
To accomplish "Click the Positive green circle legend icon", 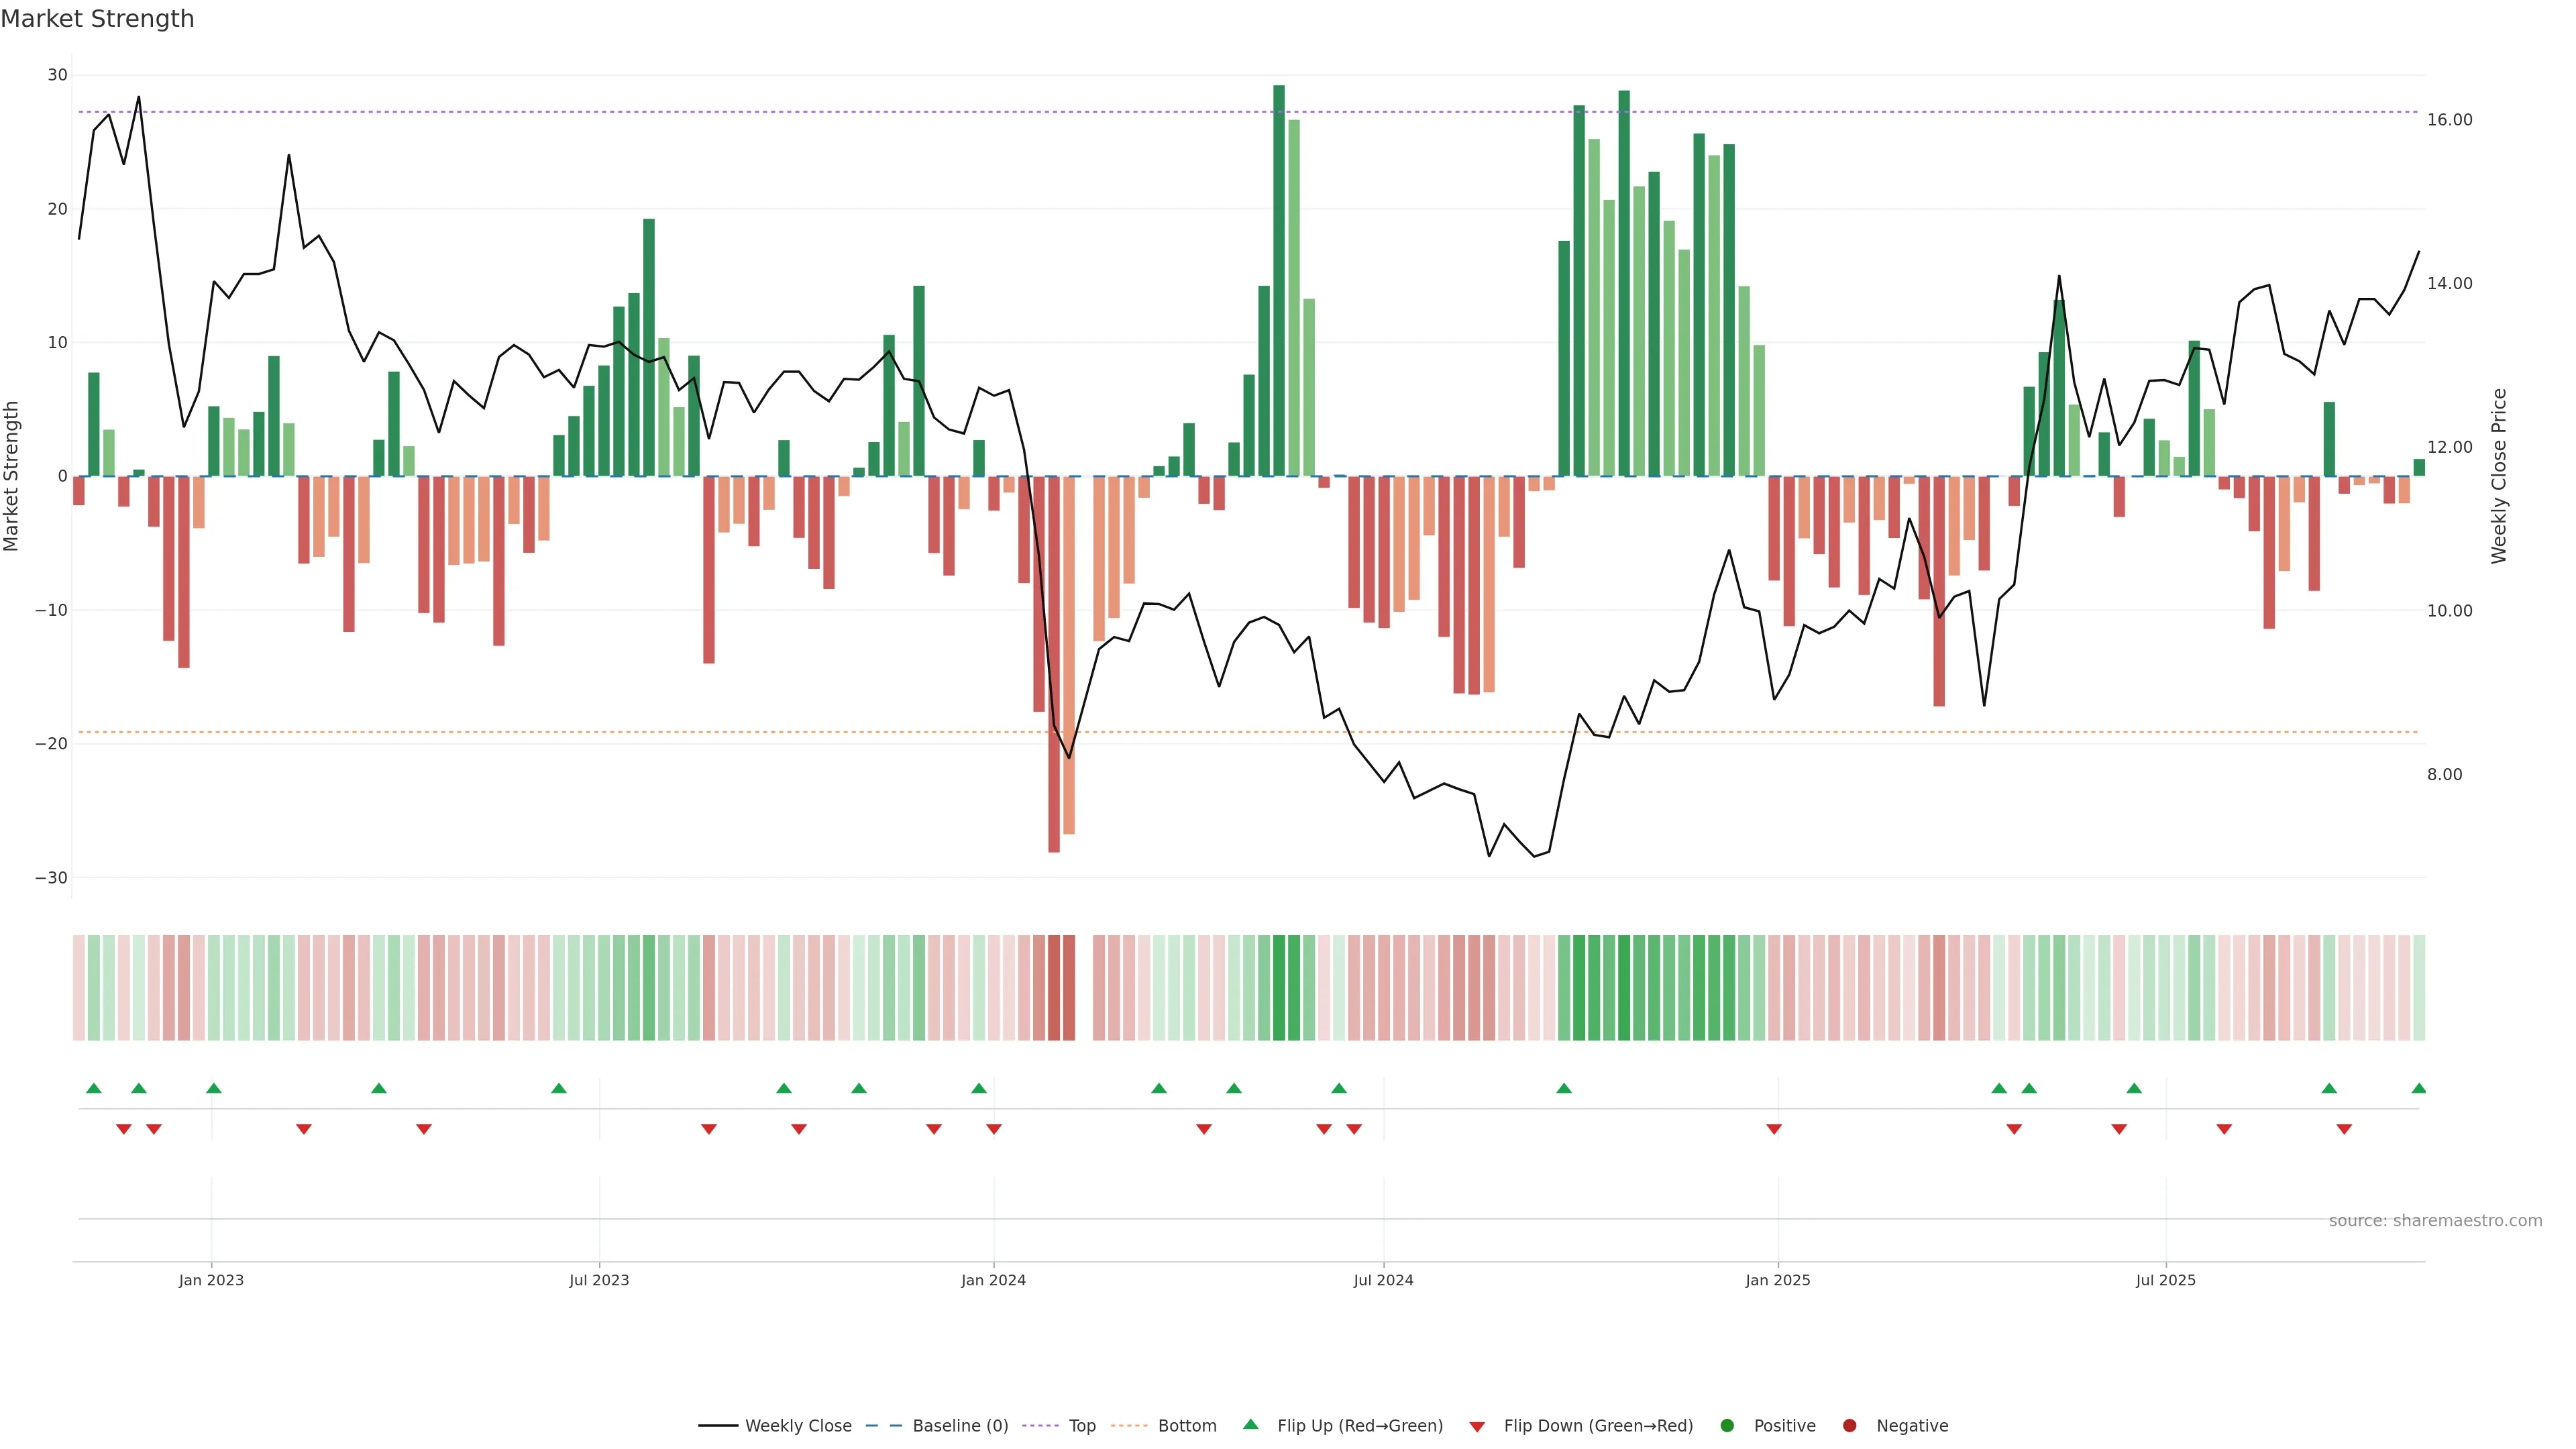I will pyautogui.click(x=1727, y=1426).
